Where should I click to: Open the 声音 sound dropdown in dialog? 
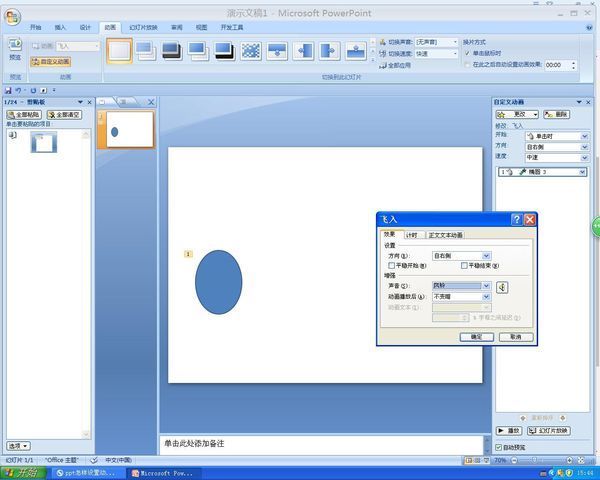click(486, 285)
